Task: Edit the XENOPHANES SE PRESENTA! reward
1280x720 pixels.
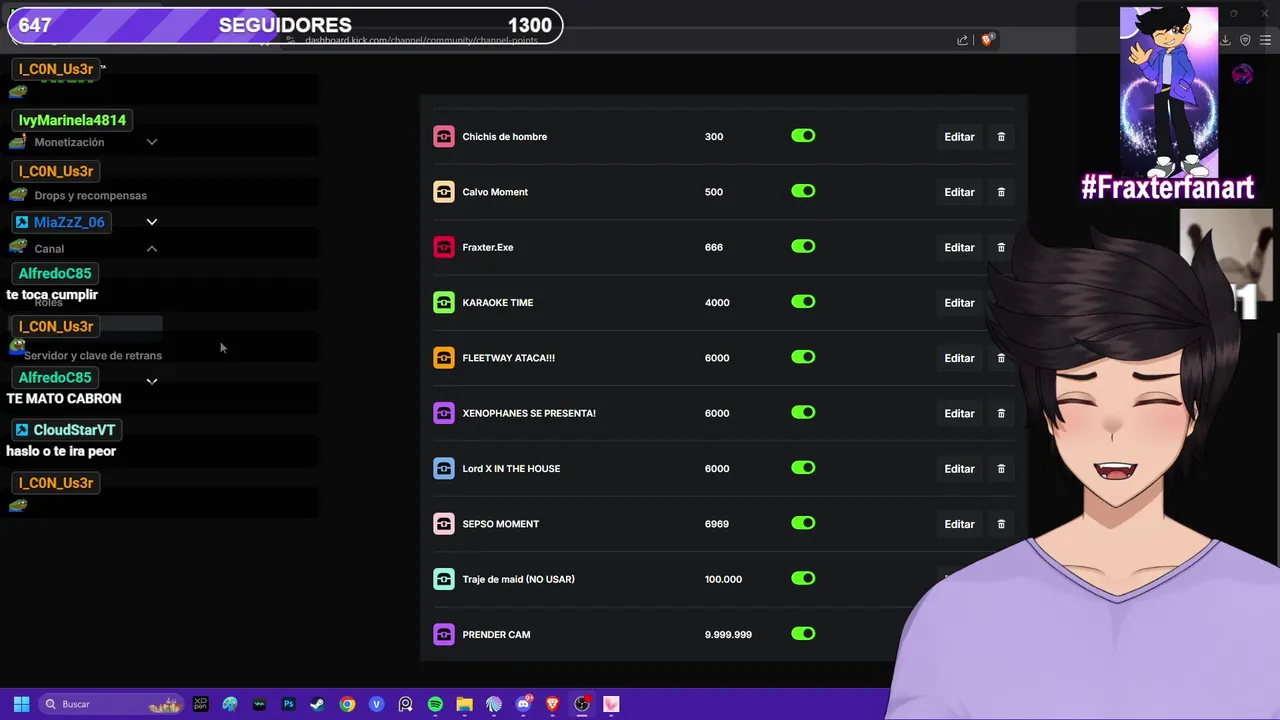Action: click(959, 413)
